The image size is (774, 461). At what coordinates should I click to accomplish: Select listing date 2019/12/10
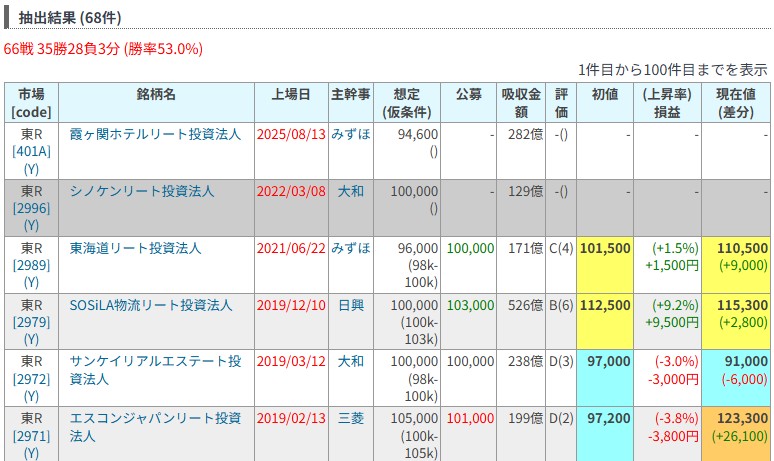tap(291, 305)
